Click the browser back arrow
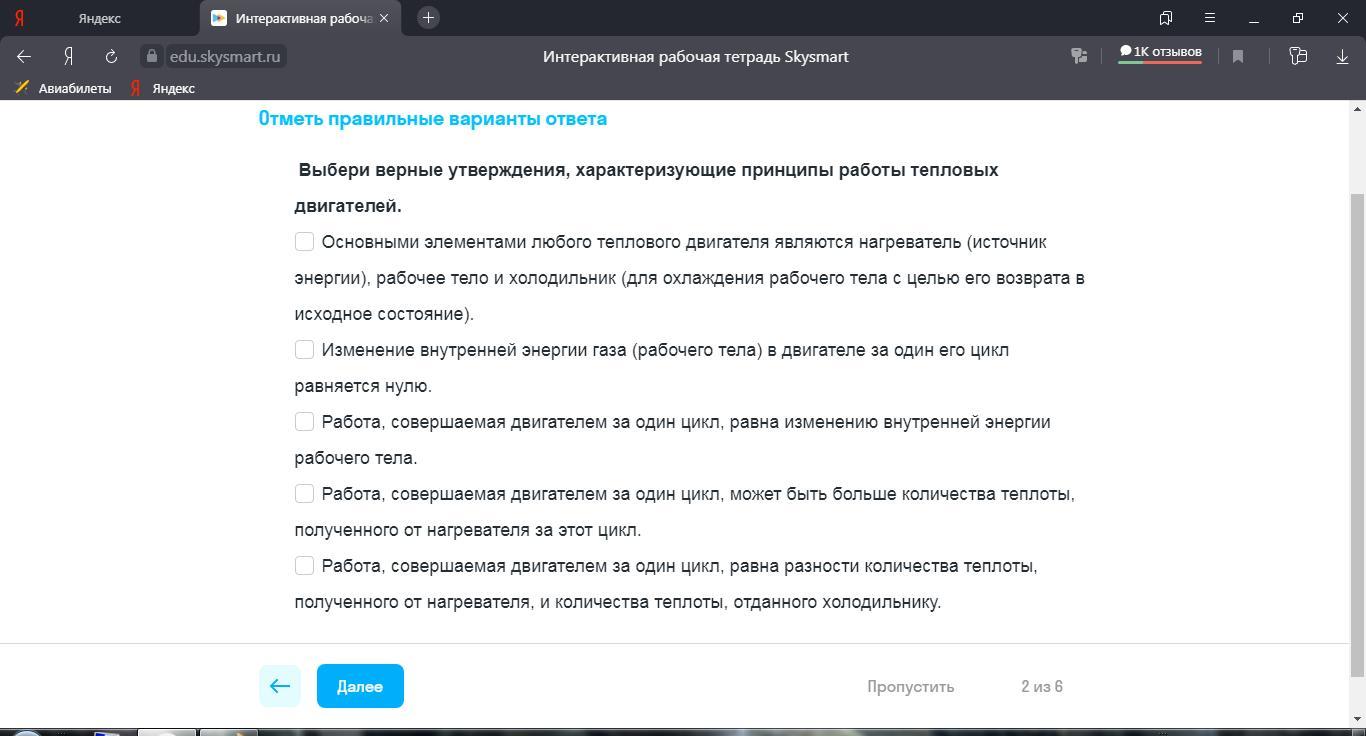This screenshot has height=736, width=1366. tap(24, 57)
